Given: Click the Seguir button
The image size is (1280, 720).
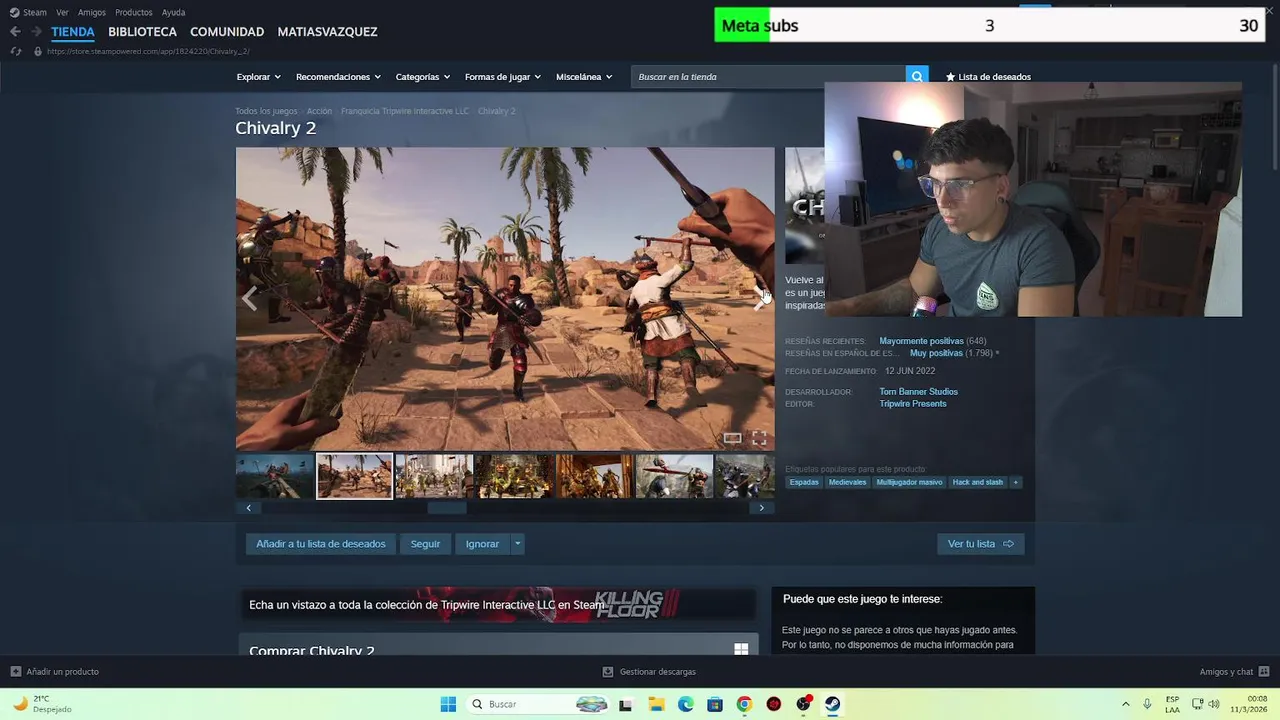Looking at the screenshot, I should [x=425, y=544].
